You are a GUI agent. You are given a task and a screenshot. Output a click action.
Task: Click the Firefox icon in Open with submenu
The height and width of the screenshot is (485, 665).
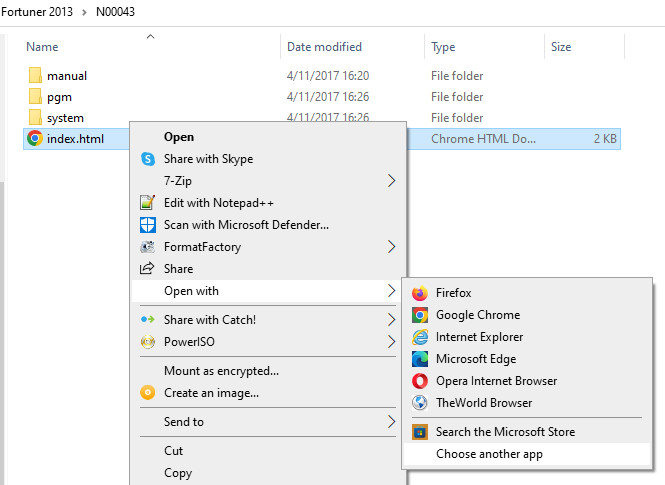point(420,293)
